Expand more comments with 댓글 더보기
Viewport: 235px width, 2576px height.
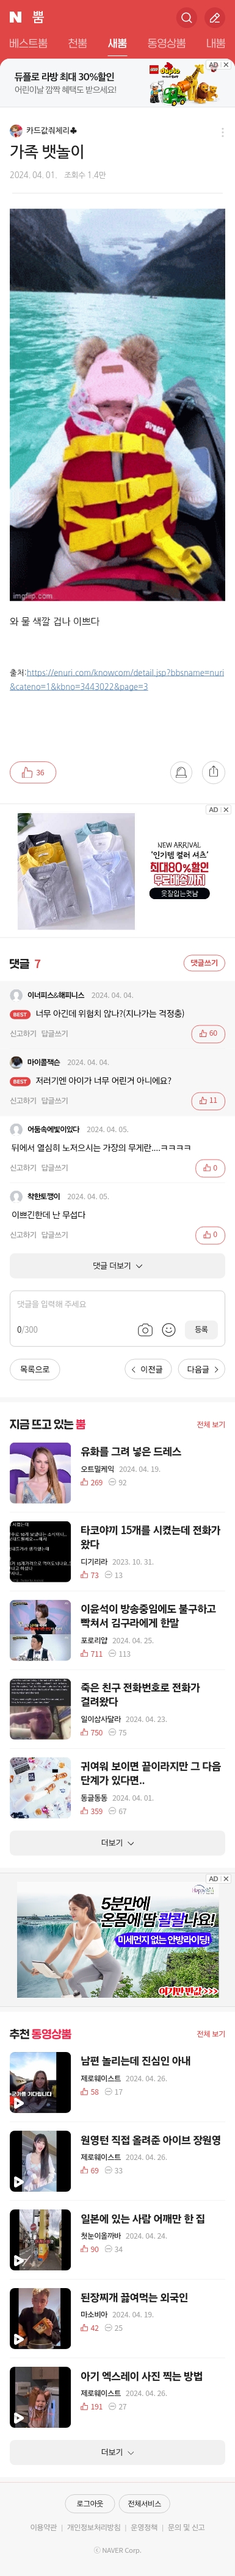tap(117, 1266)
